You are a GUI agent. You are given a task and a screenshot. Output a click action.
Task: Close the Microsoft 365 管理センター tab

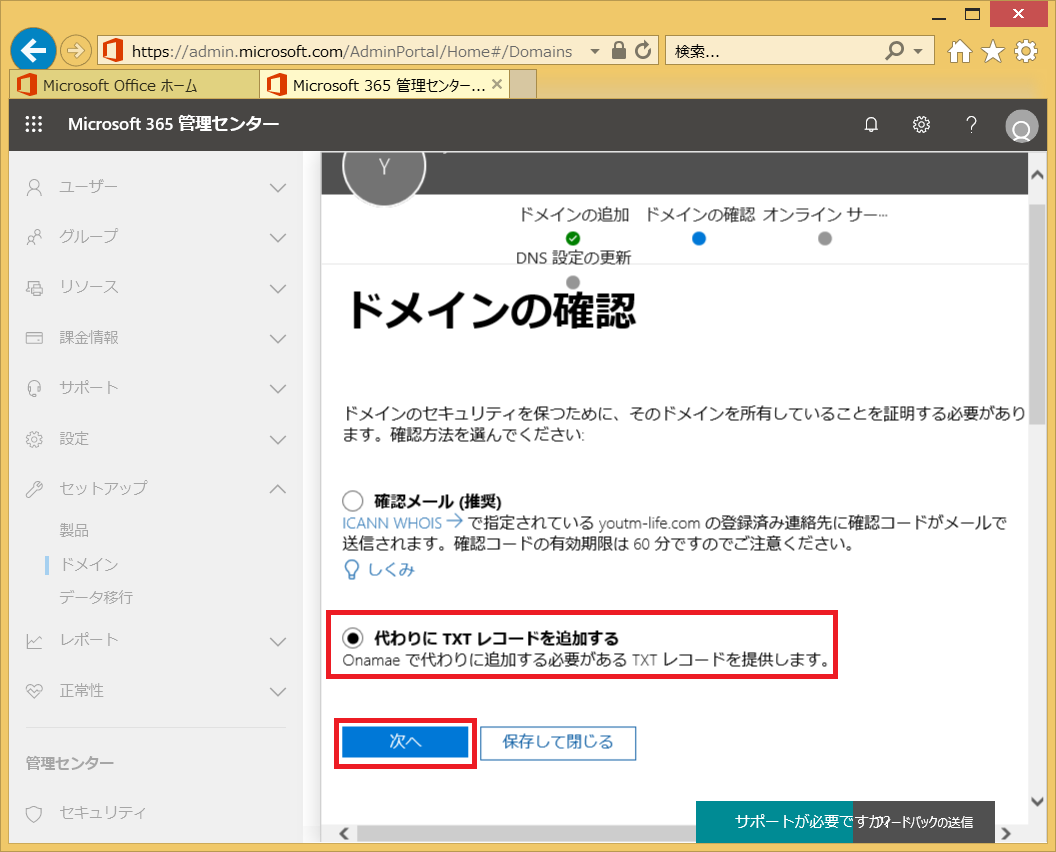[x=497, y=84]
